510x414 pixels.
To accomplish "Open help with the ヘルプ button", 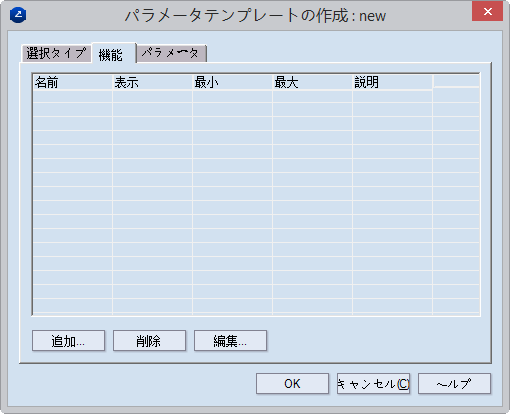I will pyautogui.click(x=454, y=384).
